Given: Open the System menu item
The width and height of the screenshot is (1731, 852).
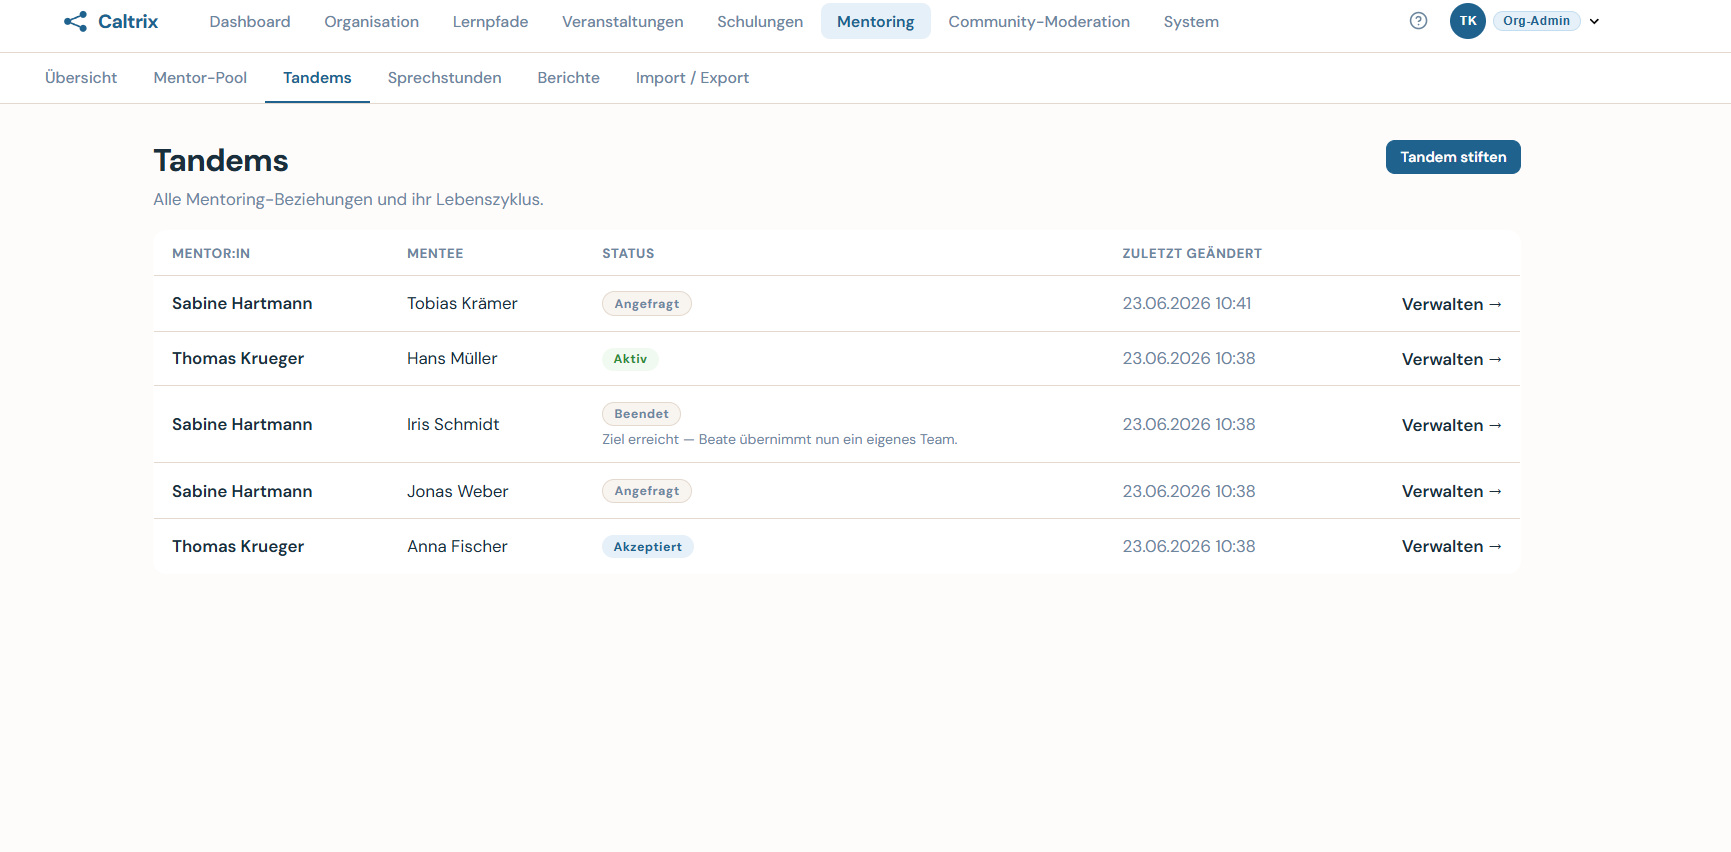Looking at the screenshot, I should point(1191,21).
